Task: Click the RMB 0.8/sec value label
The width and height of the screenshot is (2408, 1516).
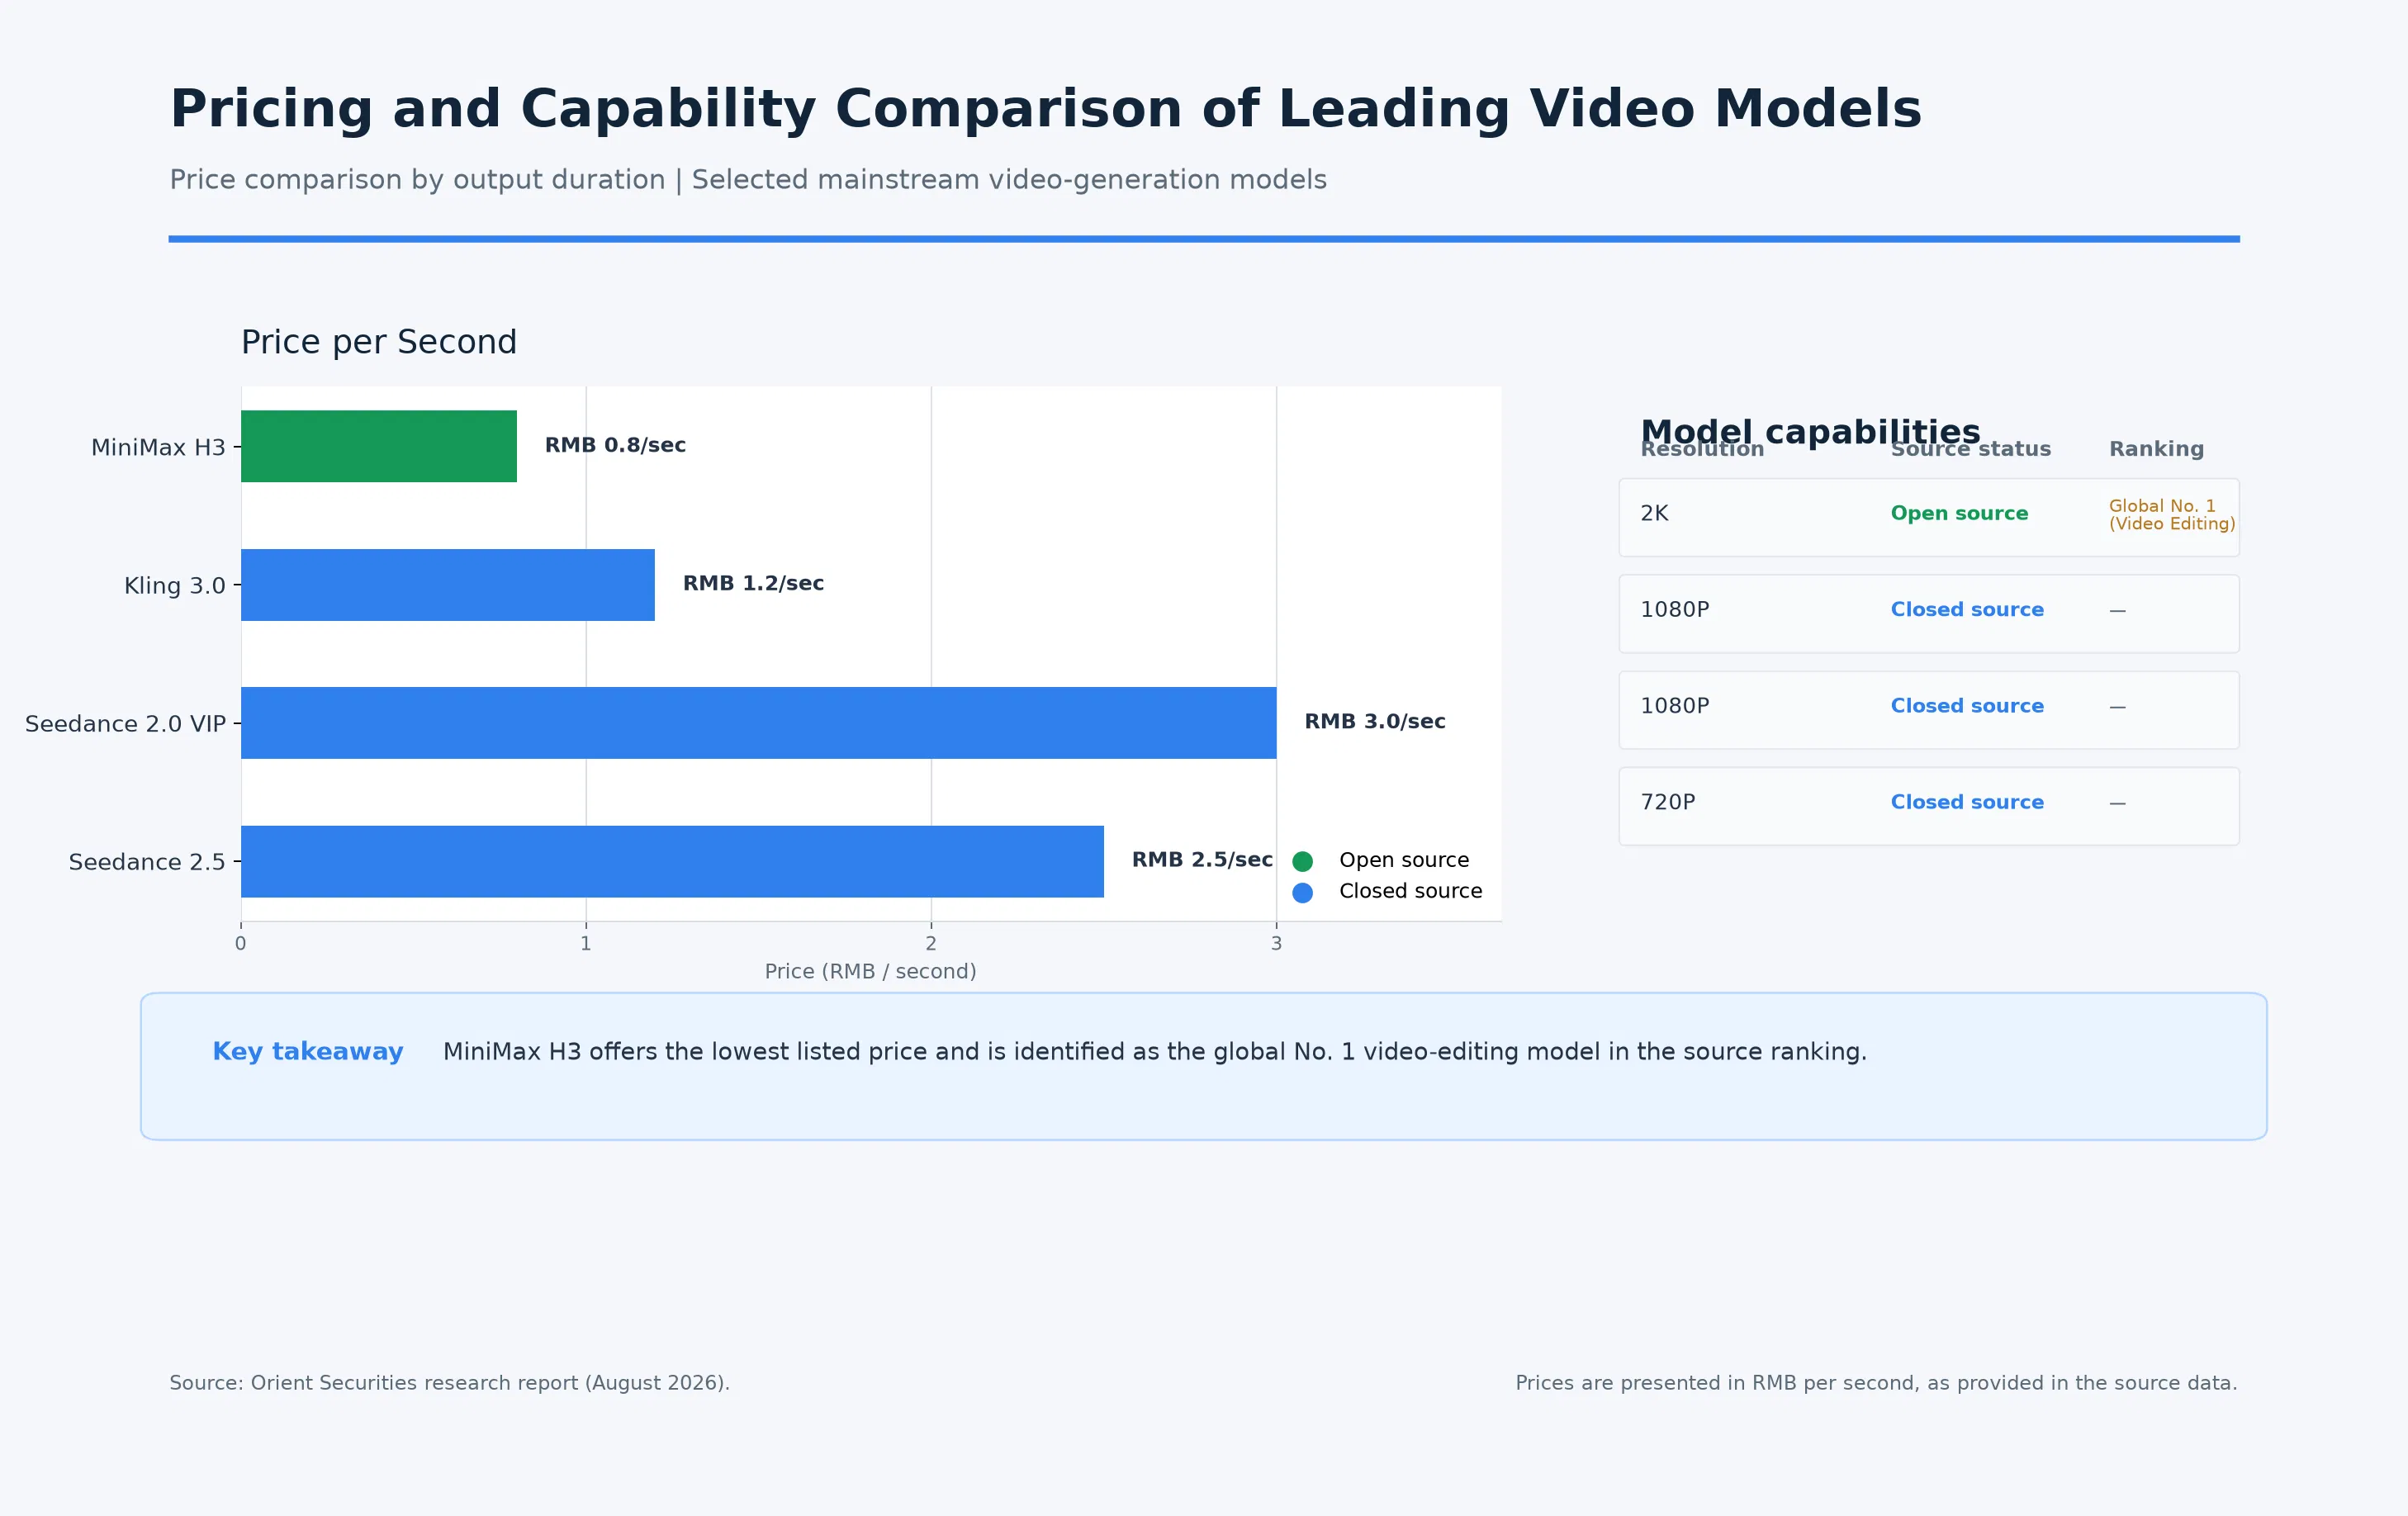Action: click(615, 445)
